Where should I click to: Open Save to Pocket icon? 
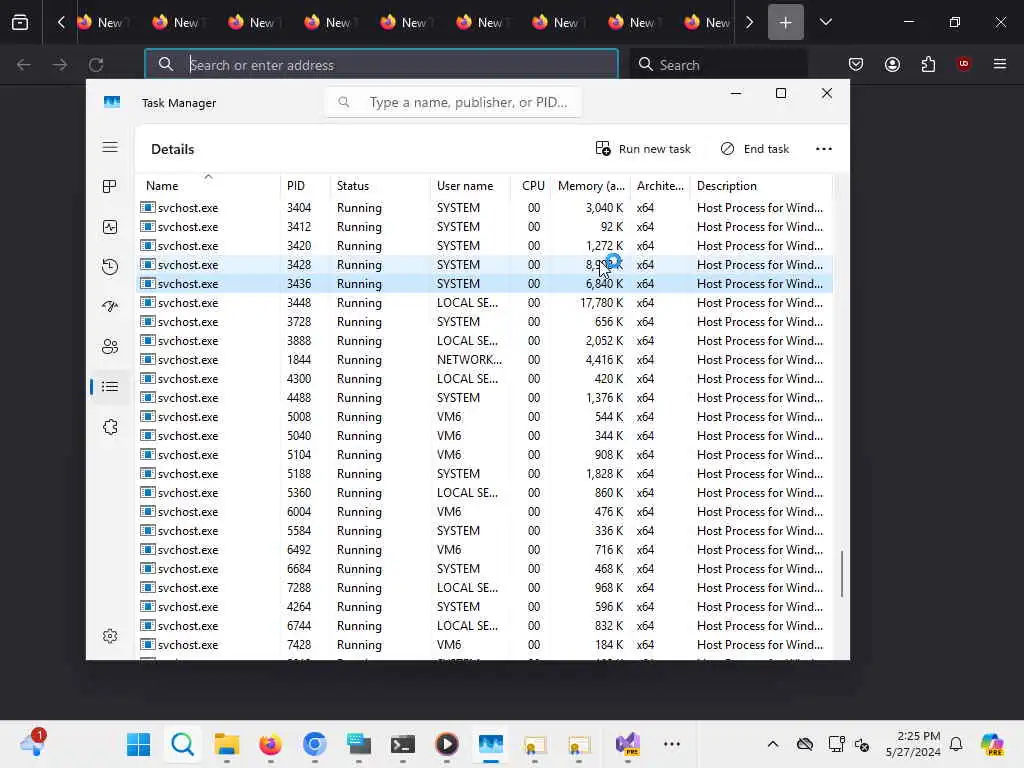(856, 64)
